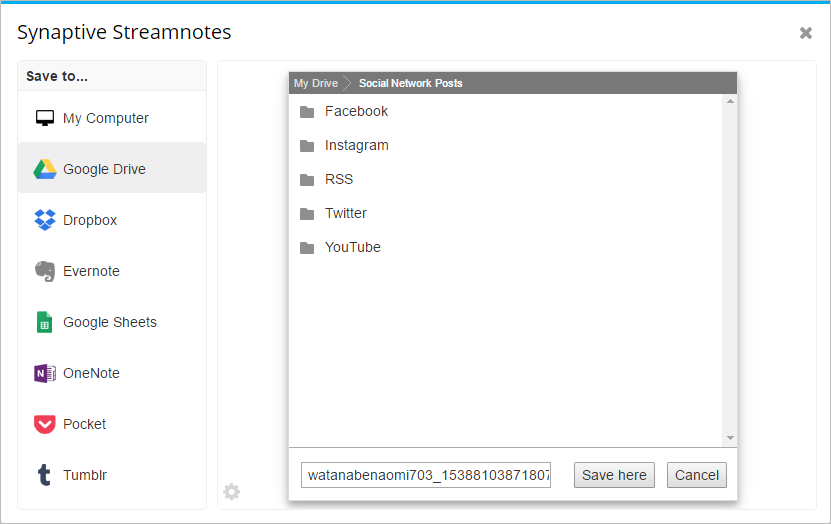Click the Twitter folder icon
This screenshot has width=831, height=524.
(x=307, y=214)
